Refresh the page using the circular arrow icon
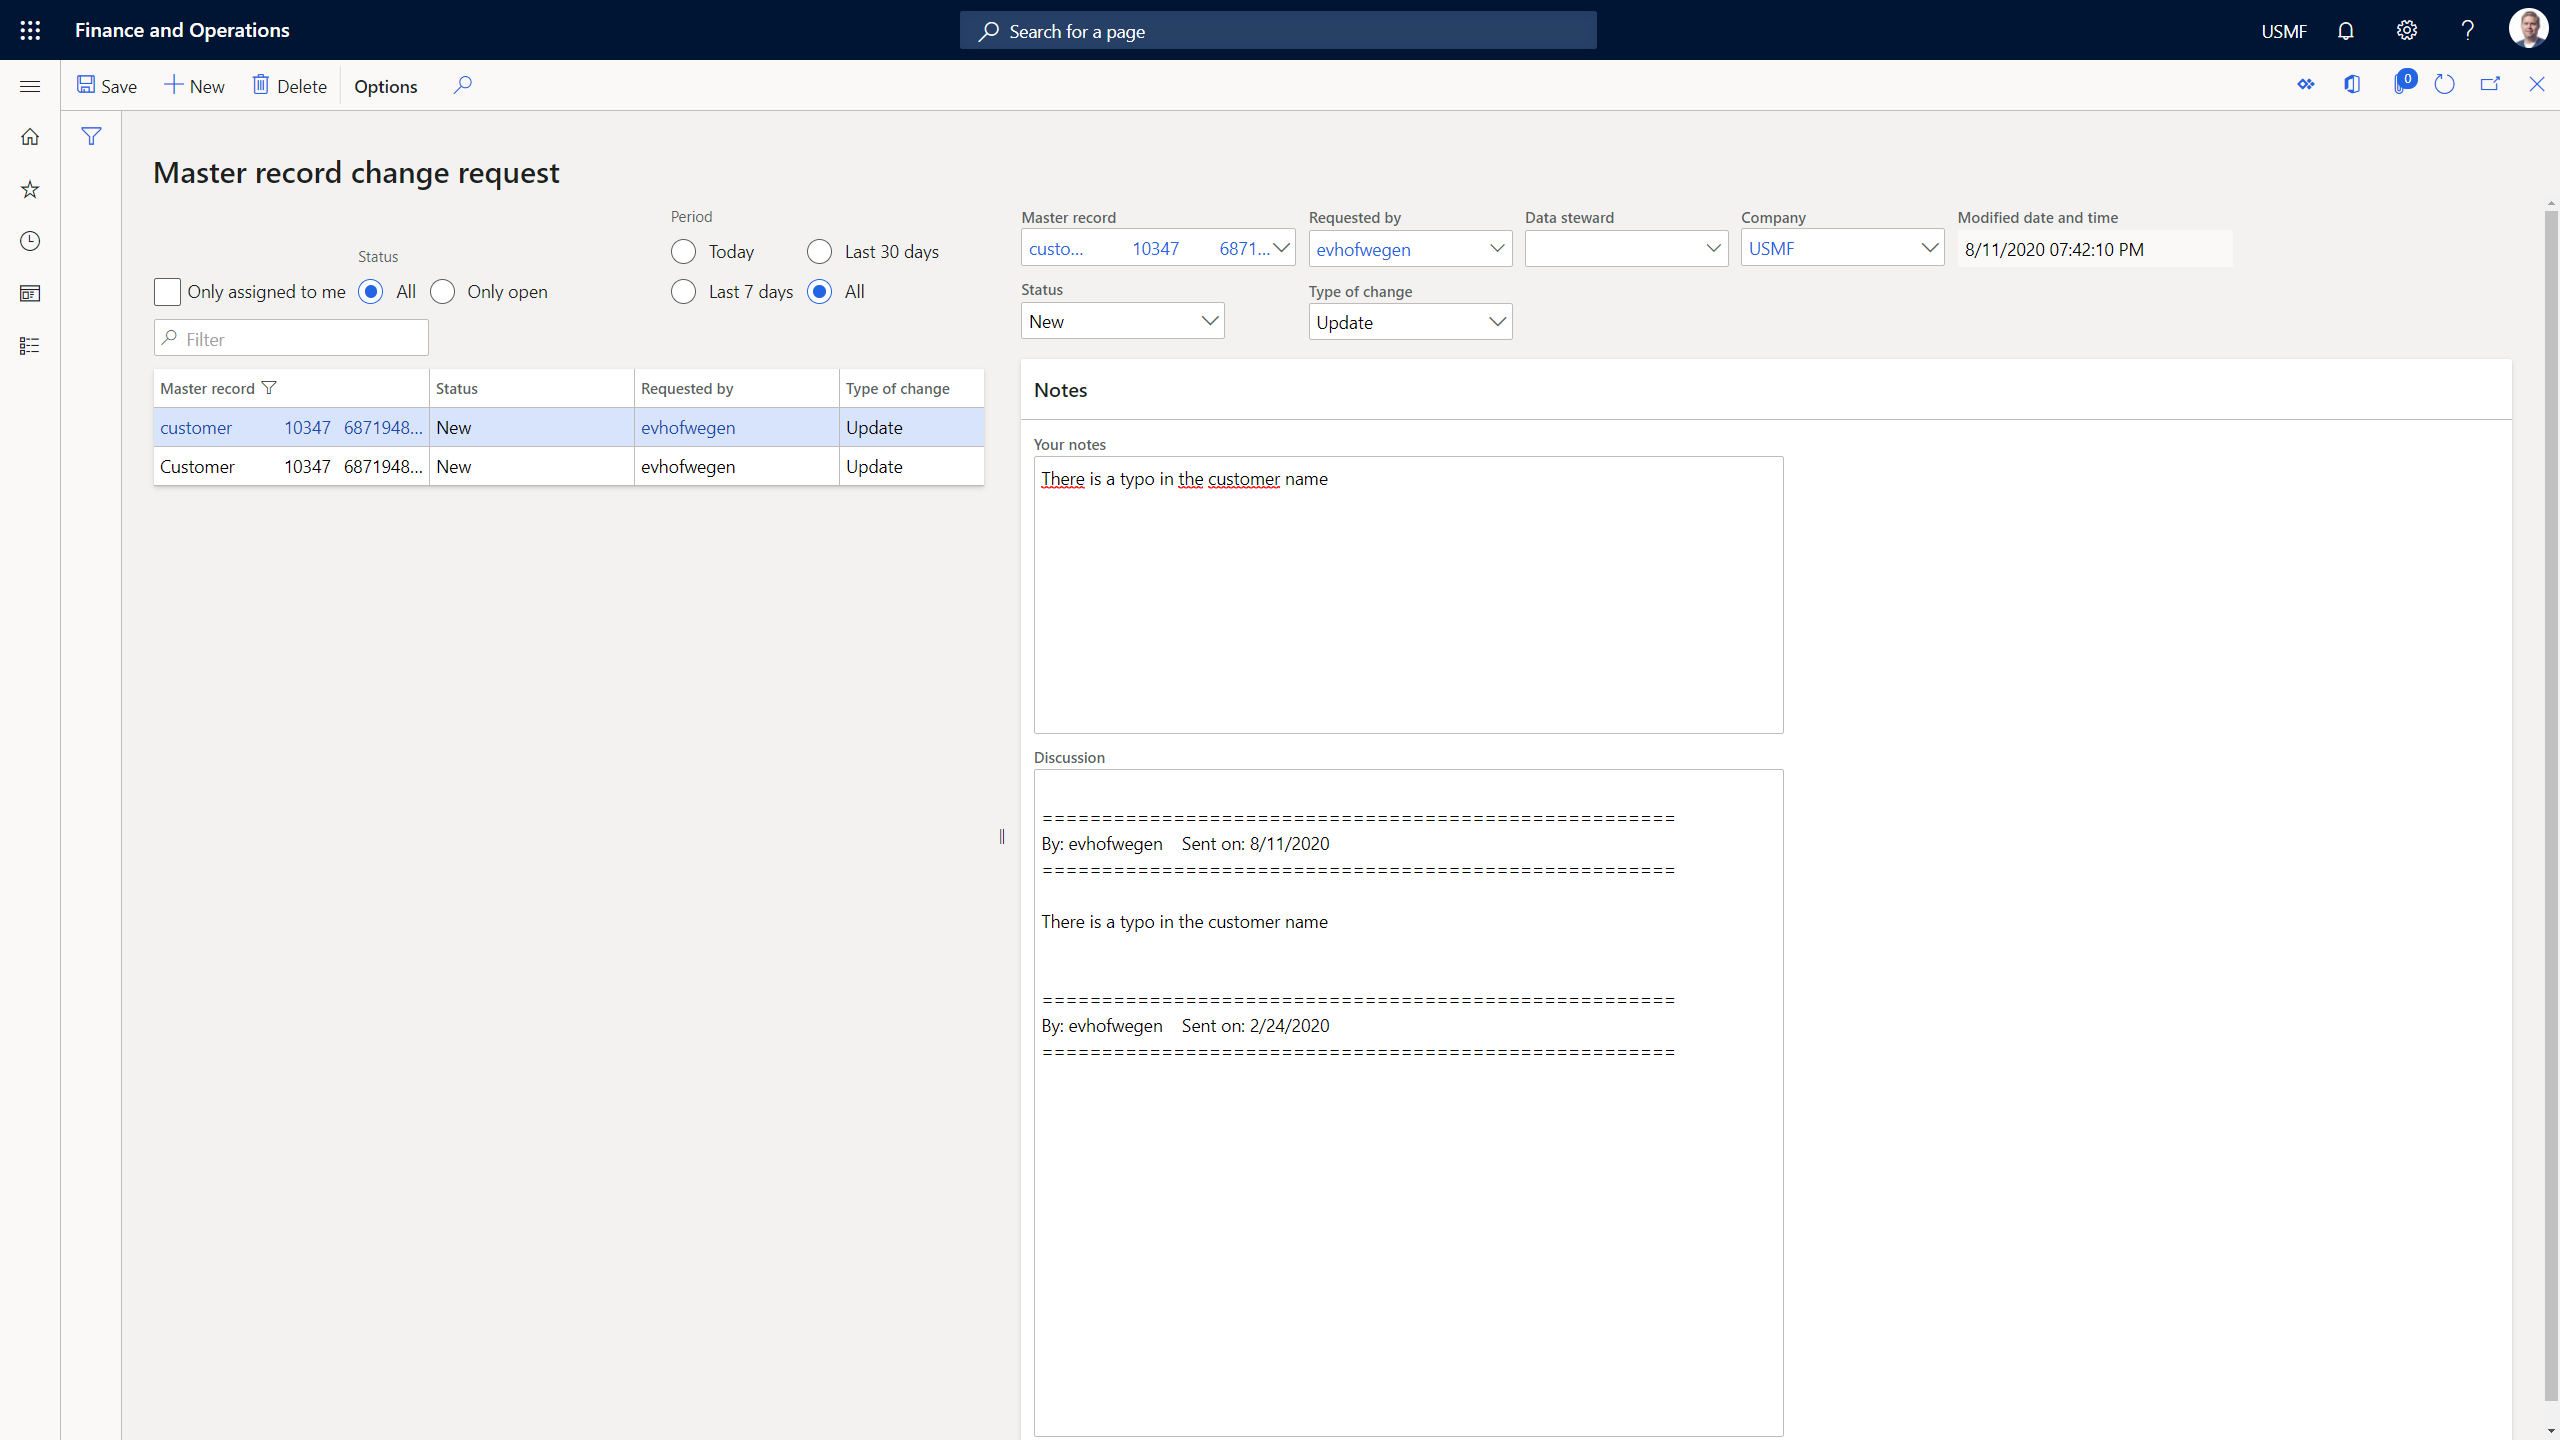Screen dimensions: 2560x1440 pyautogui.click(x=2444, y=84)
